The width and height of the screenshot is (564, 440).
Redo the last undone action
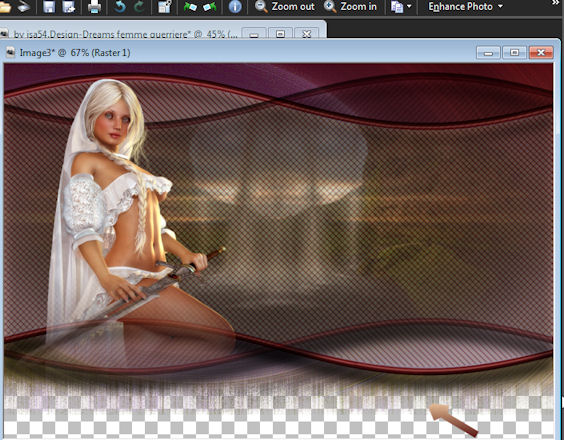tap(139, 6)
